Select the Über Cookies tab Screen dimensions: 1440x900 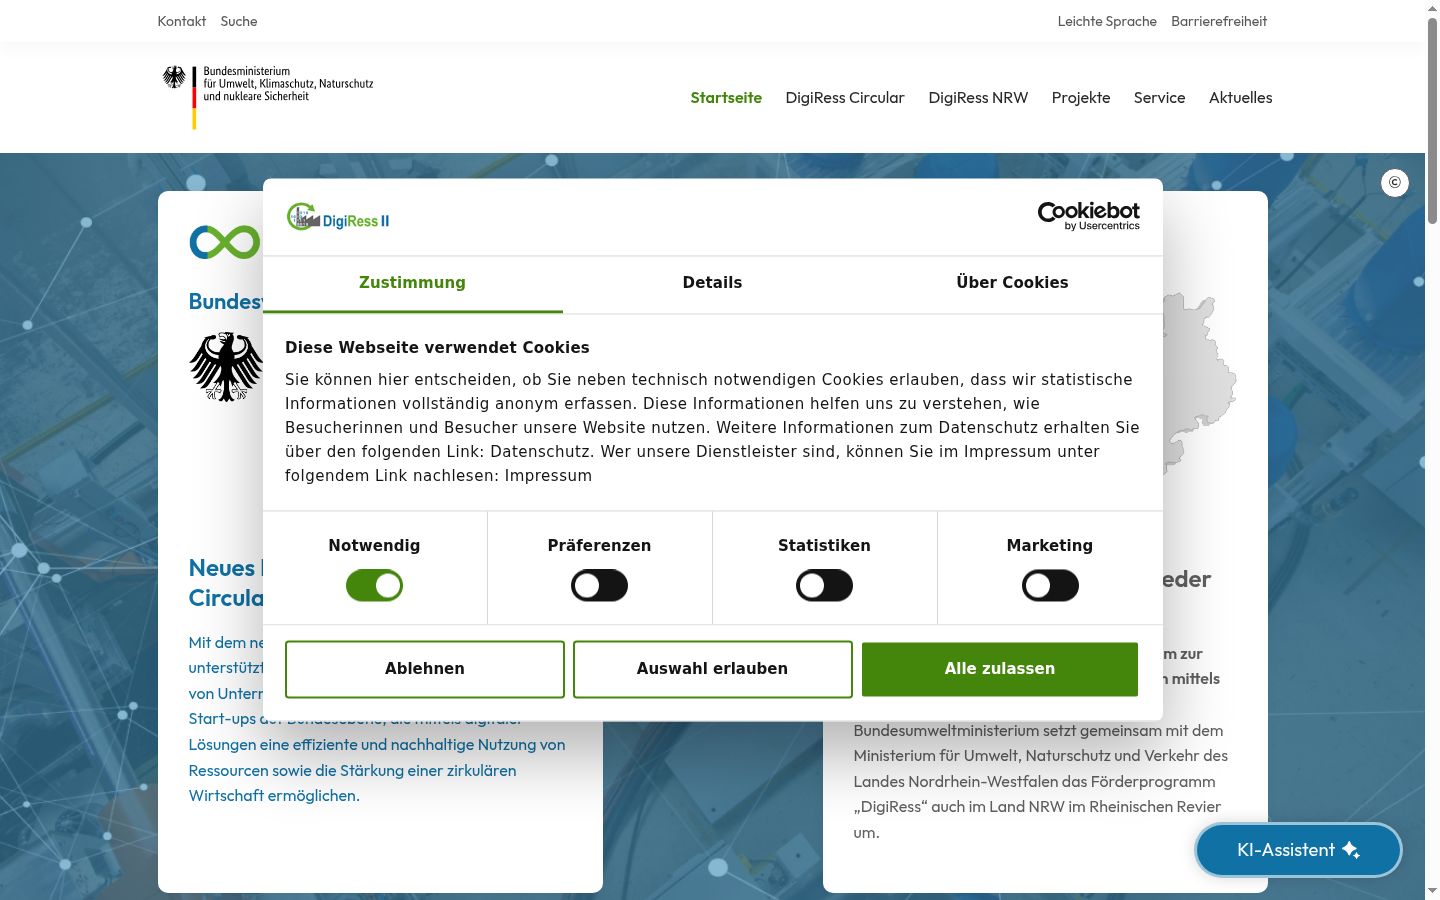tap(1012, 284)
